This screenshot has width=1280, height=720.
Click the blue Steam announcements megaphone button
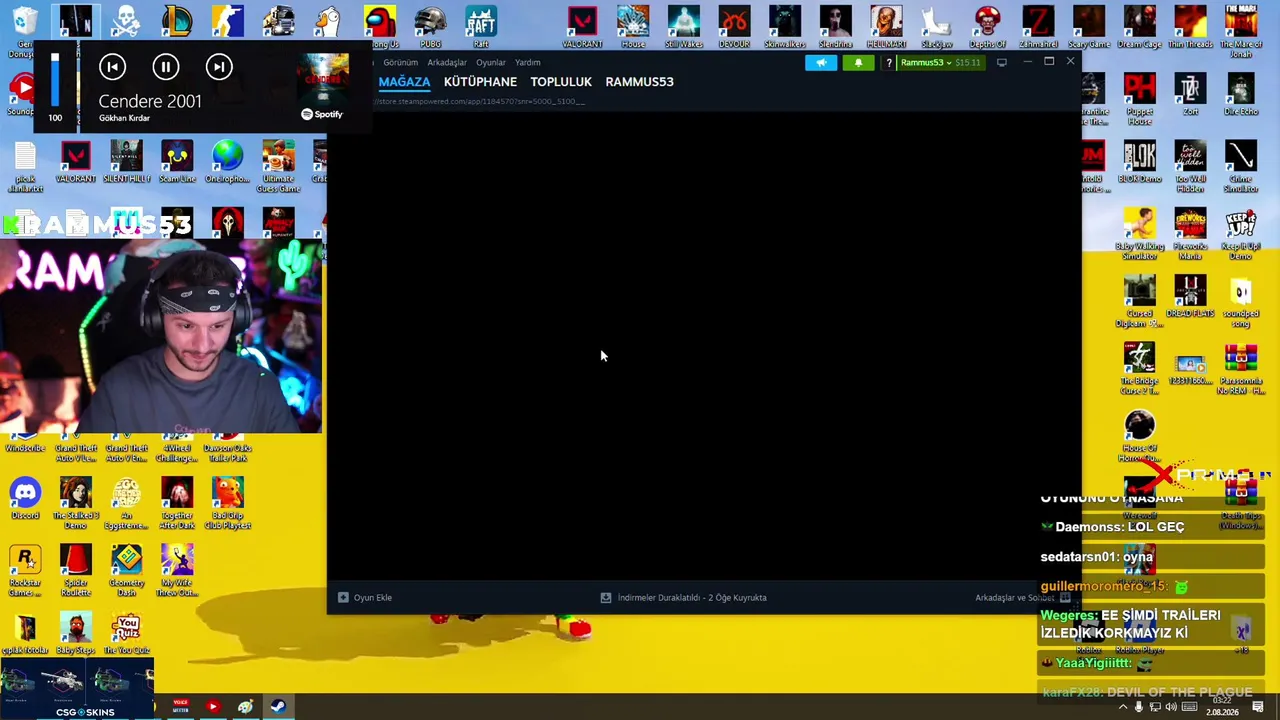(821, 63)
